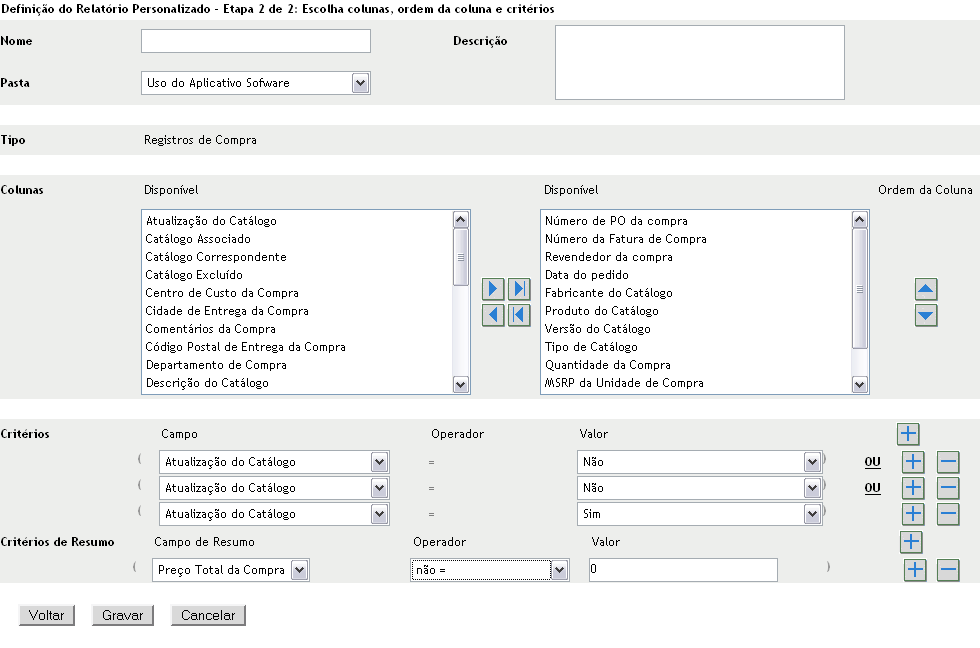The width and height of the screenshot is (980, 648).
Task: Click the Nome text input field
Action: (256, 41)
